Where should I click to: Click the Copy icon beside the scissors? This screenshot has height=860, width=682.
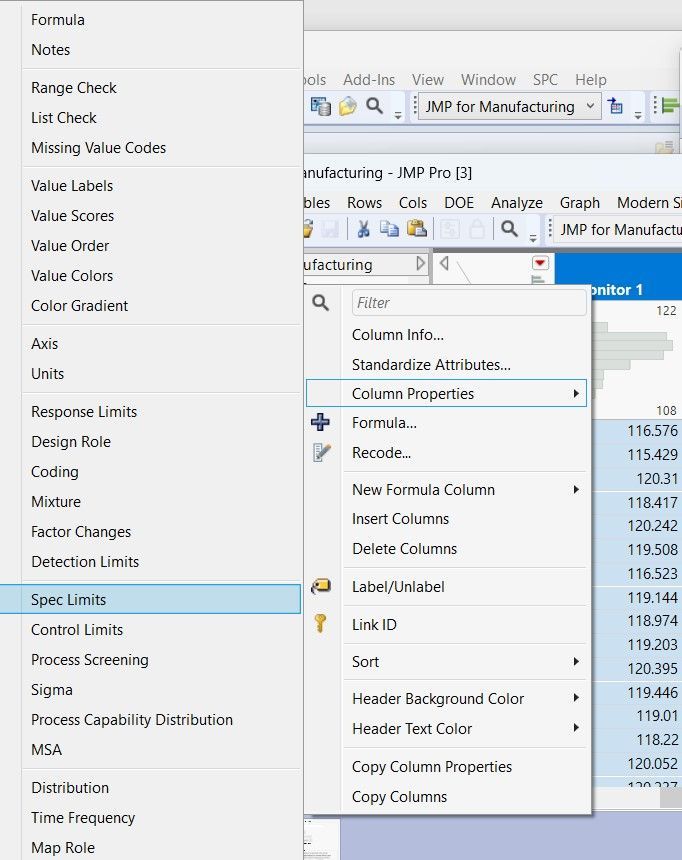coord(389,229)
